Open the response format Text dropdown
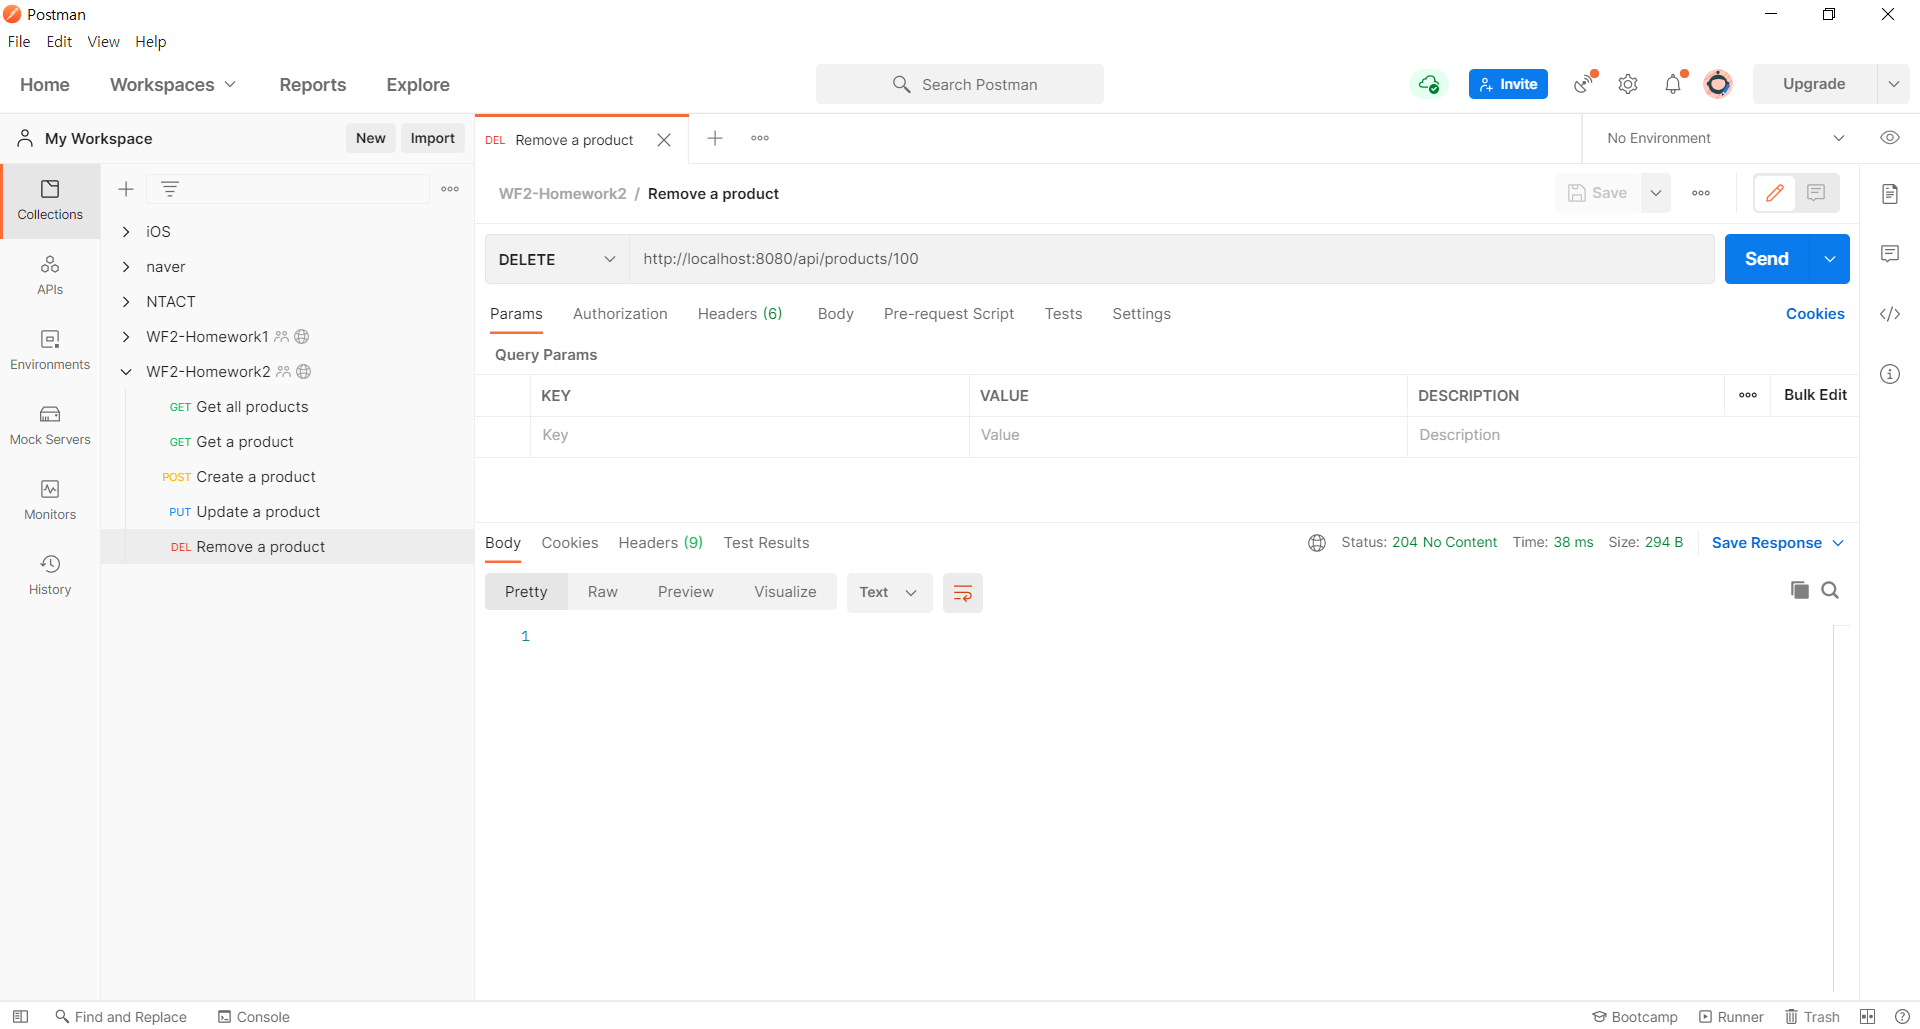The image size is (1920, 1029). (889, 593)
